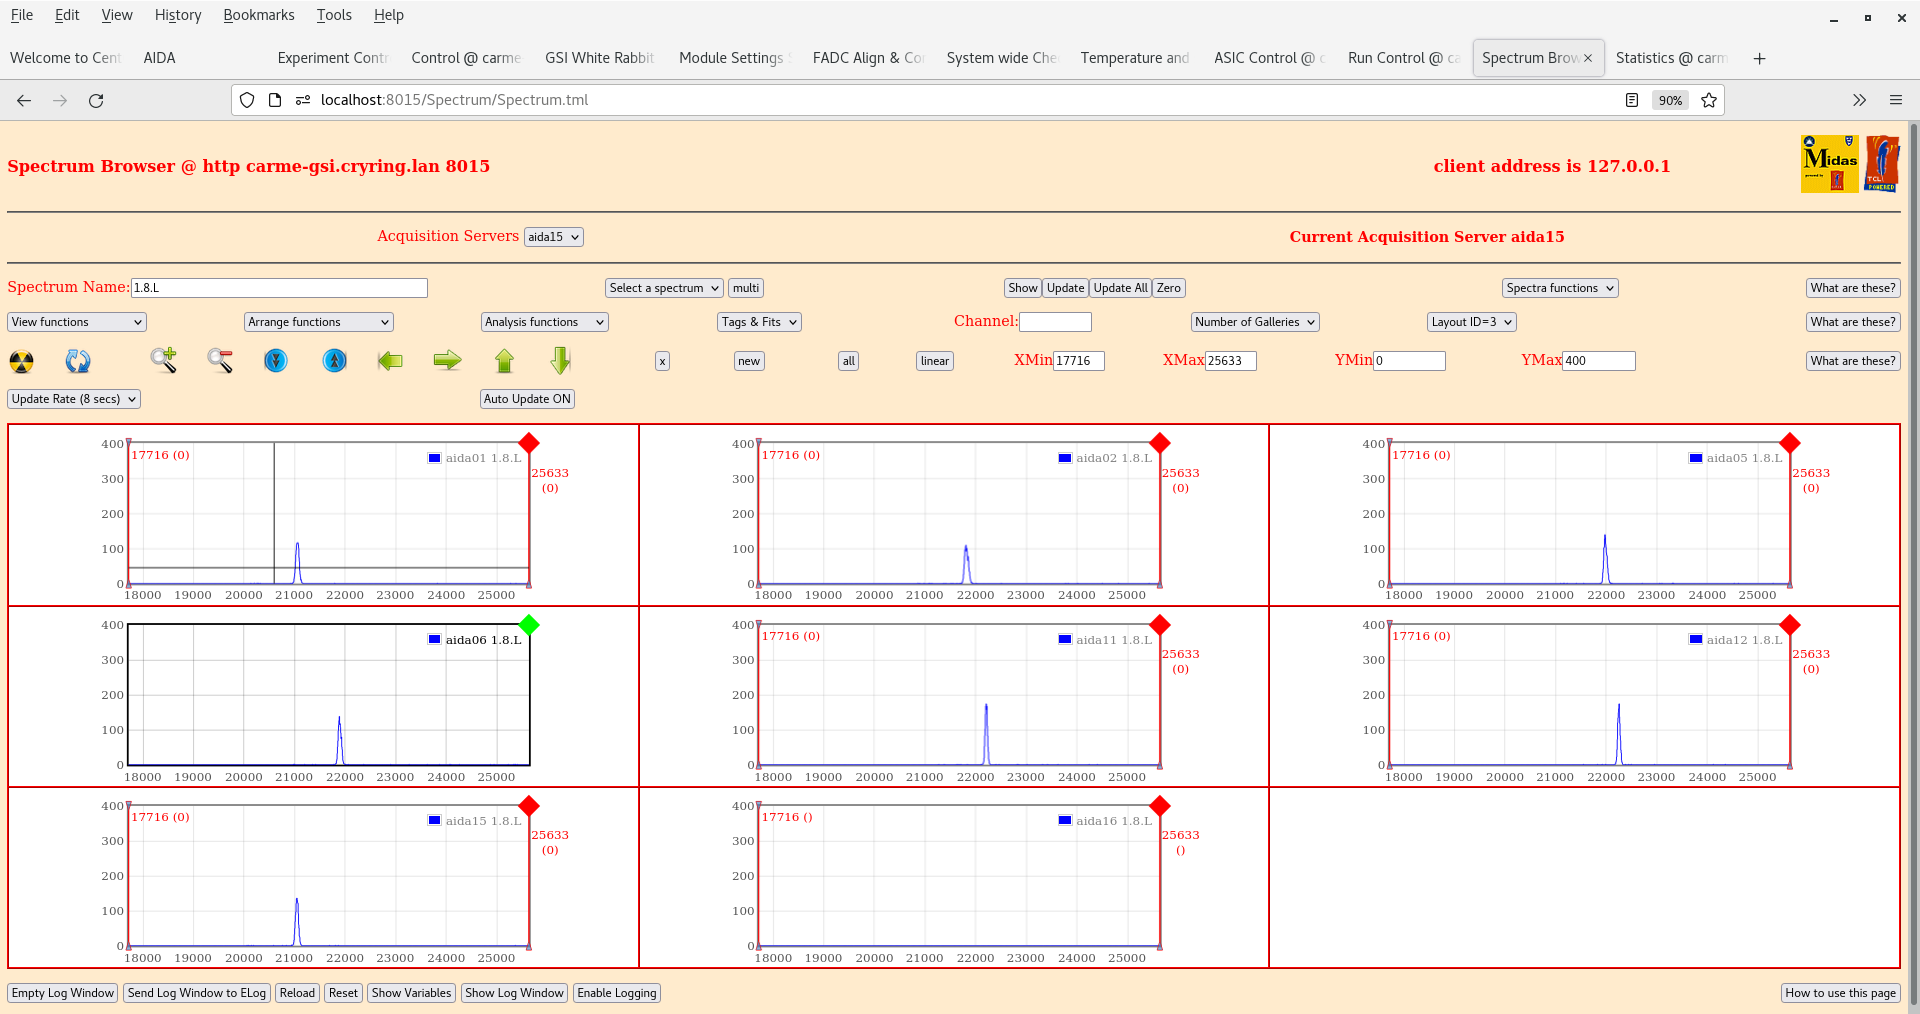
Task: Toggle the Auto Update ON button
Action: pyautogui.click(x=527, y=399)
